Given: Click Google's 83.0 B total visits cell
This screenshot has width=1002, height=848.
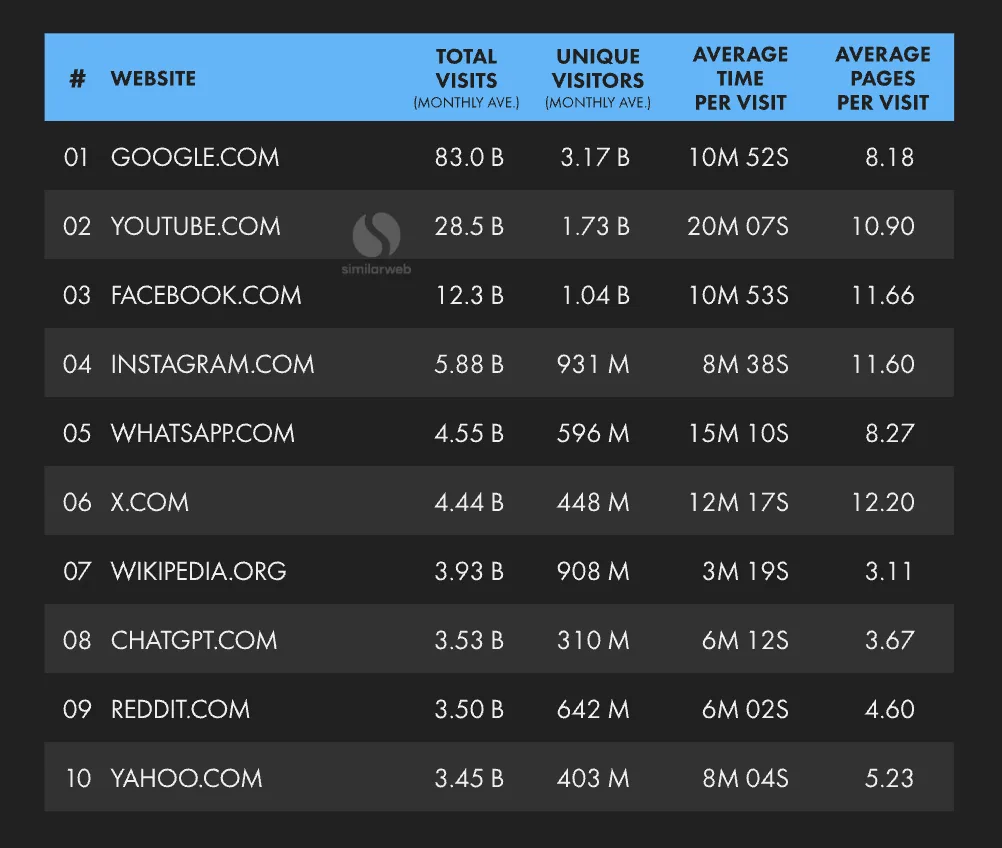Looking at the screenshot, I should (469, 157).
